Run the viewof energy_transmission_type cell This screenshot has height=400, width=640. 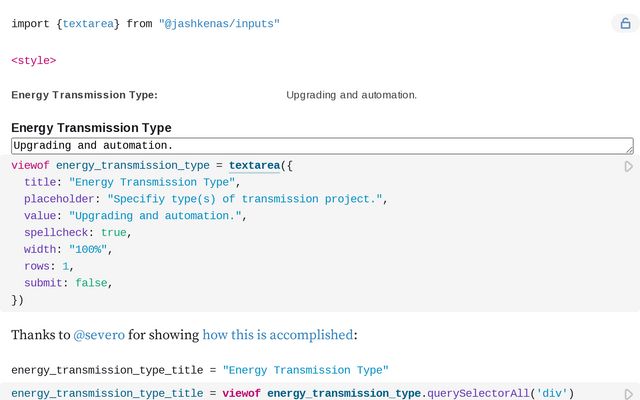tap(629, 166)
